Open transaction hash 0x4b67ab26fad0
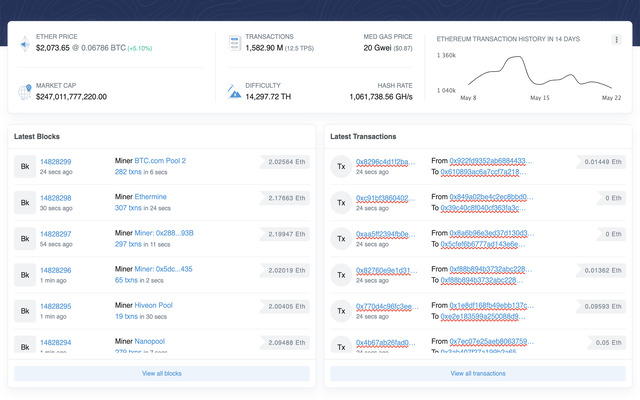The image size is (640, 400). [385, 342]
